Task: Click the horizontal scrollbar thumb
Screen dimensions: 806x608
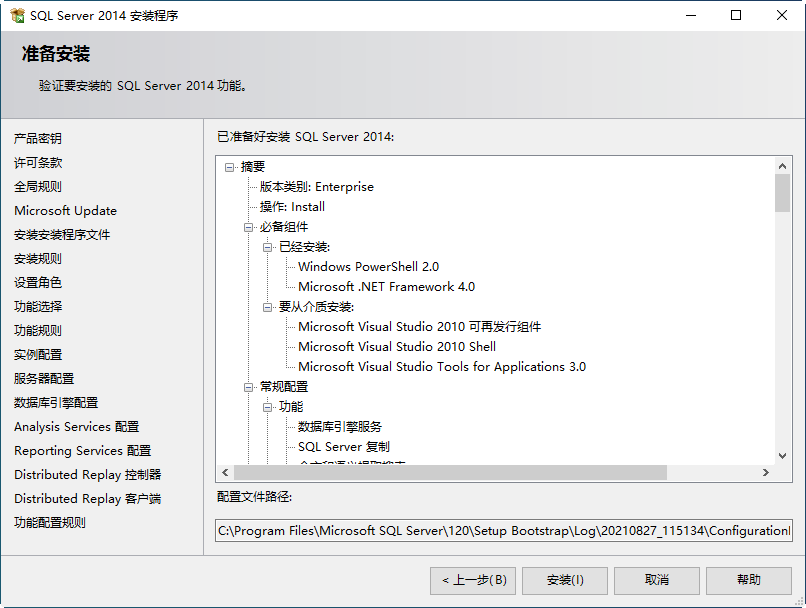Action: click(450, 472)
